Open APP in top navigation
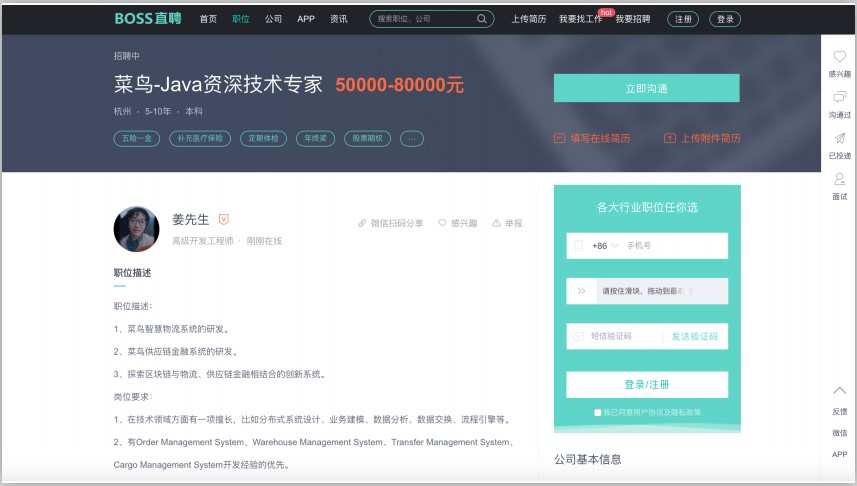 point(306,19)
